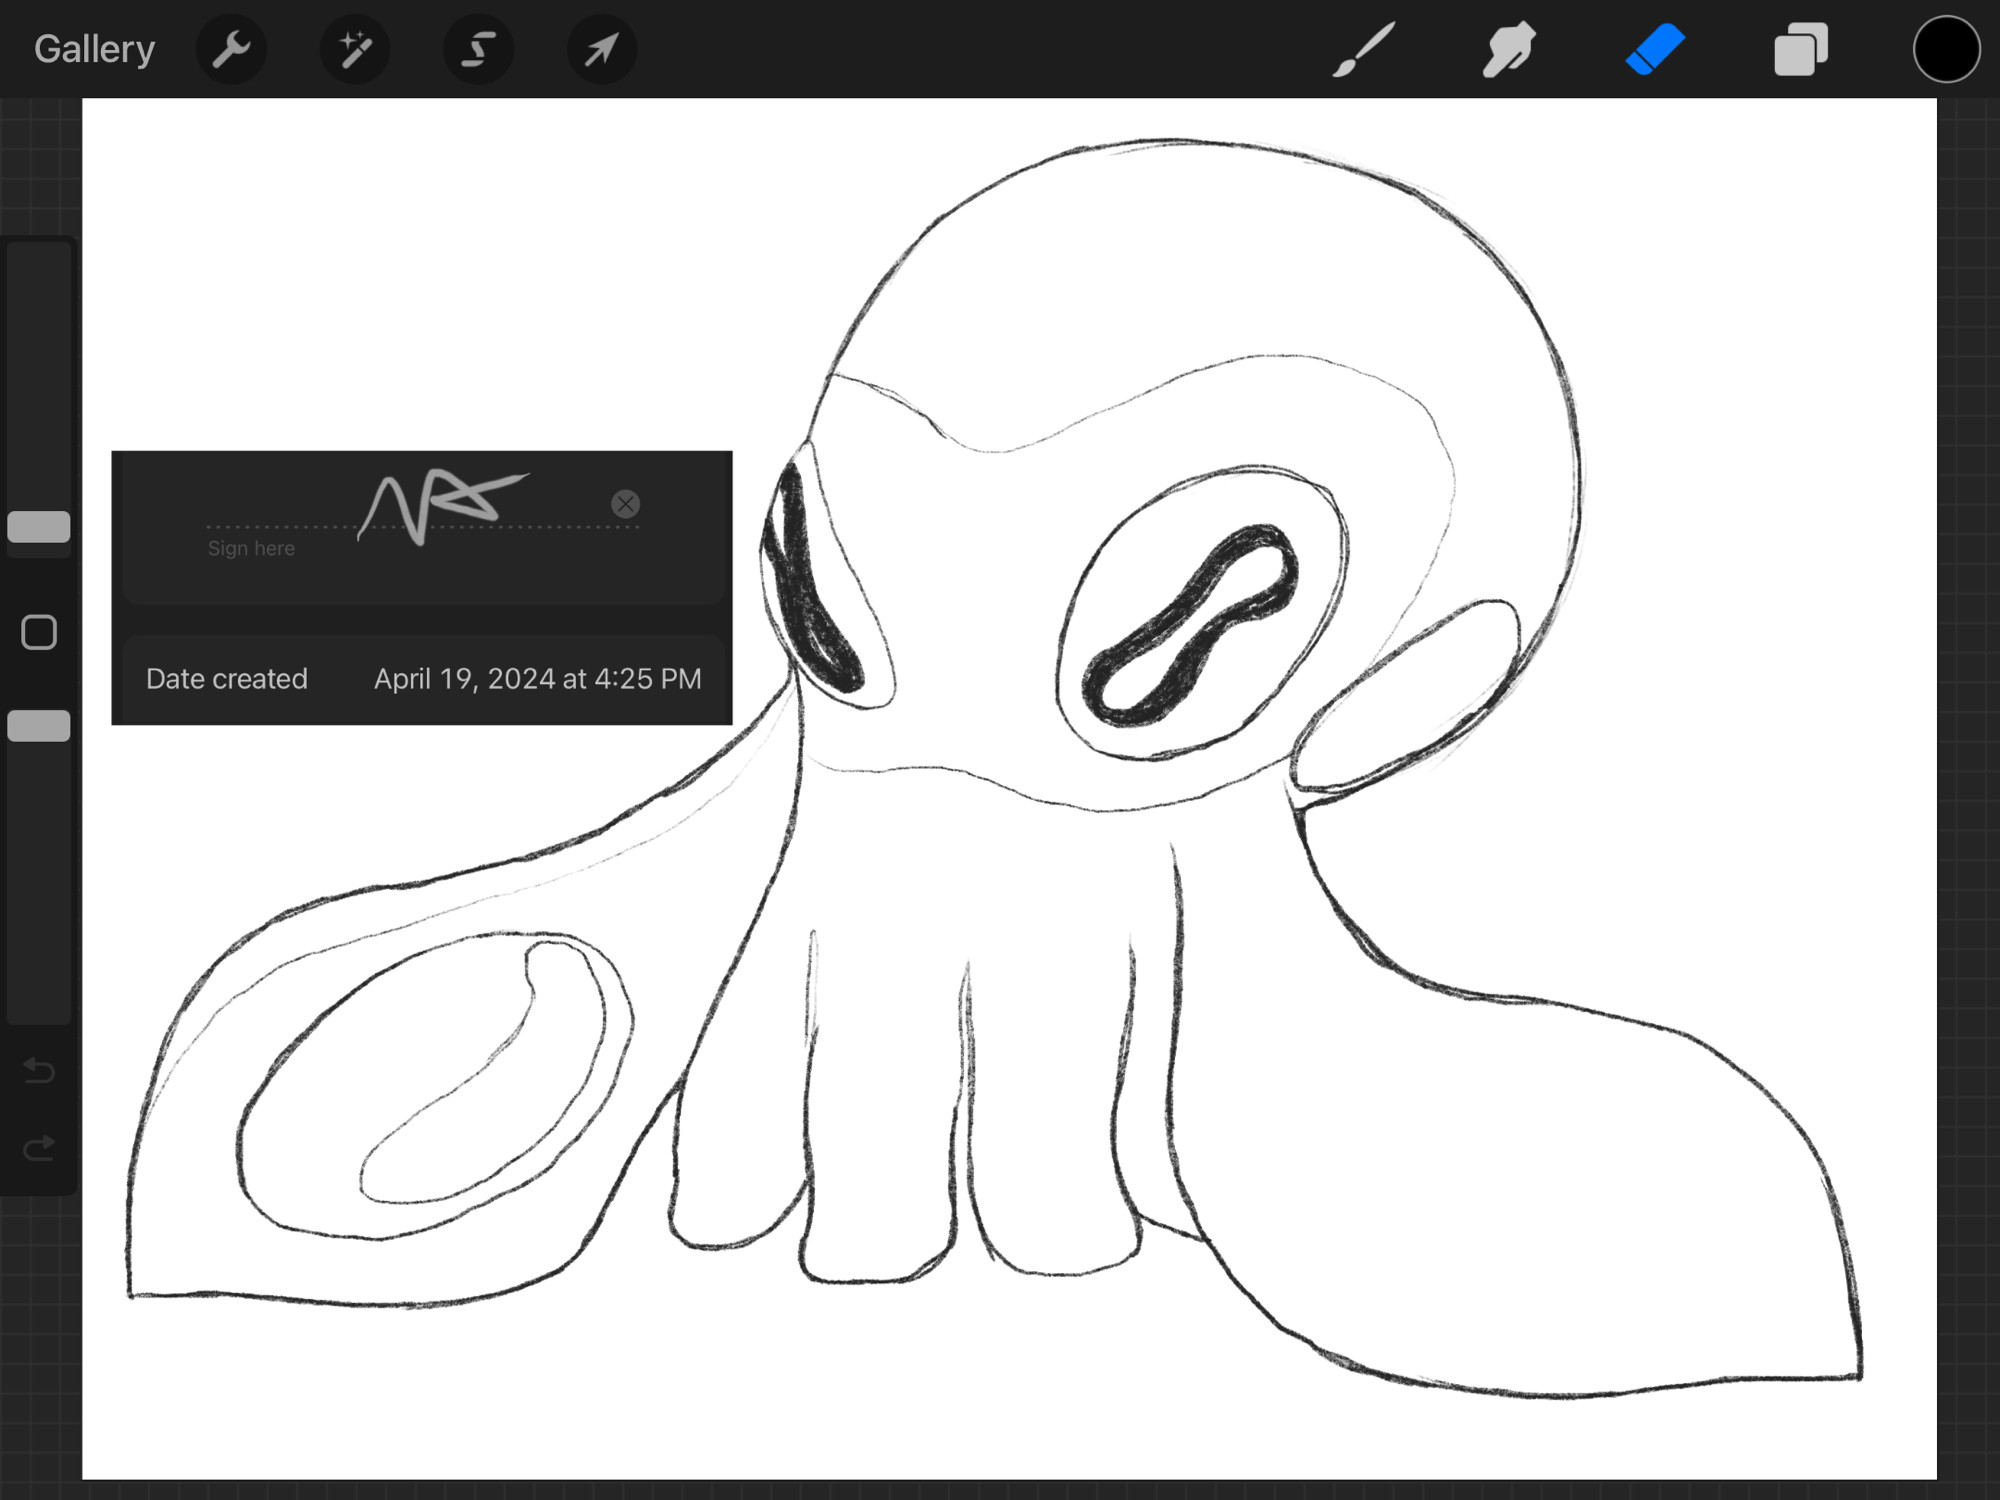Tap the 'Sign here' placeholder text
This screenshot has width=2000, height=1500.
[x=251, y=548]
